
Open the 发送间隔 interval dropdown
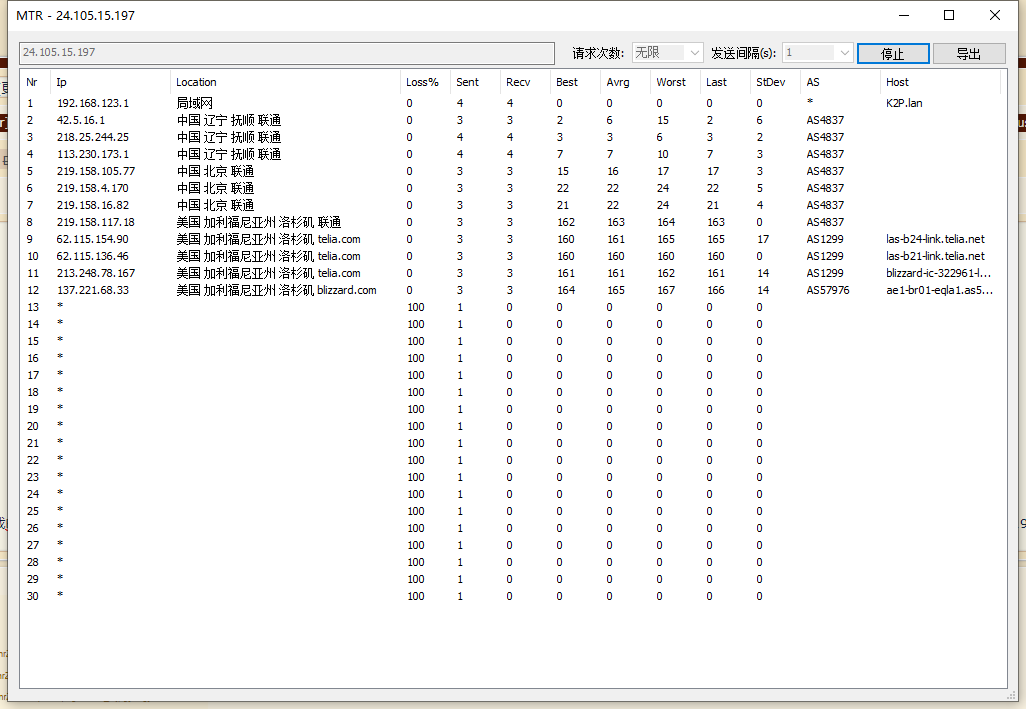point(818,53)
